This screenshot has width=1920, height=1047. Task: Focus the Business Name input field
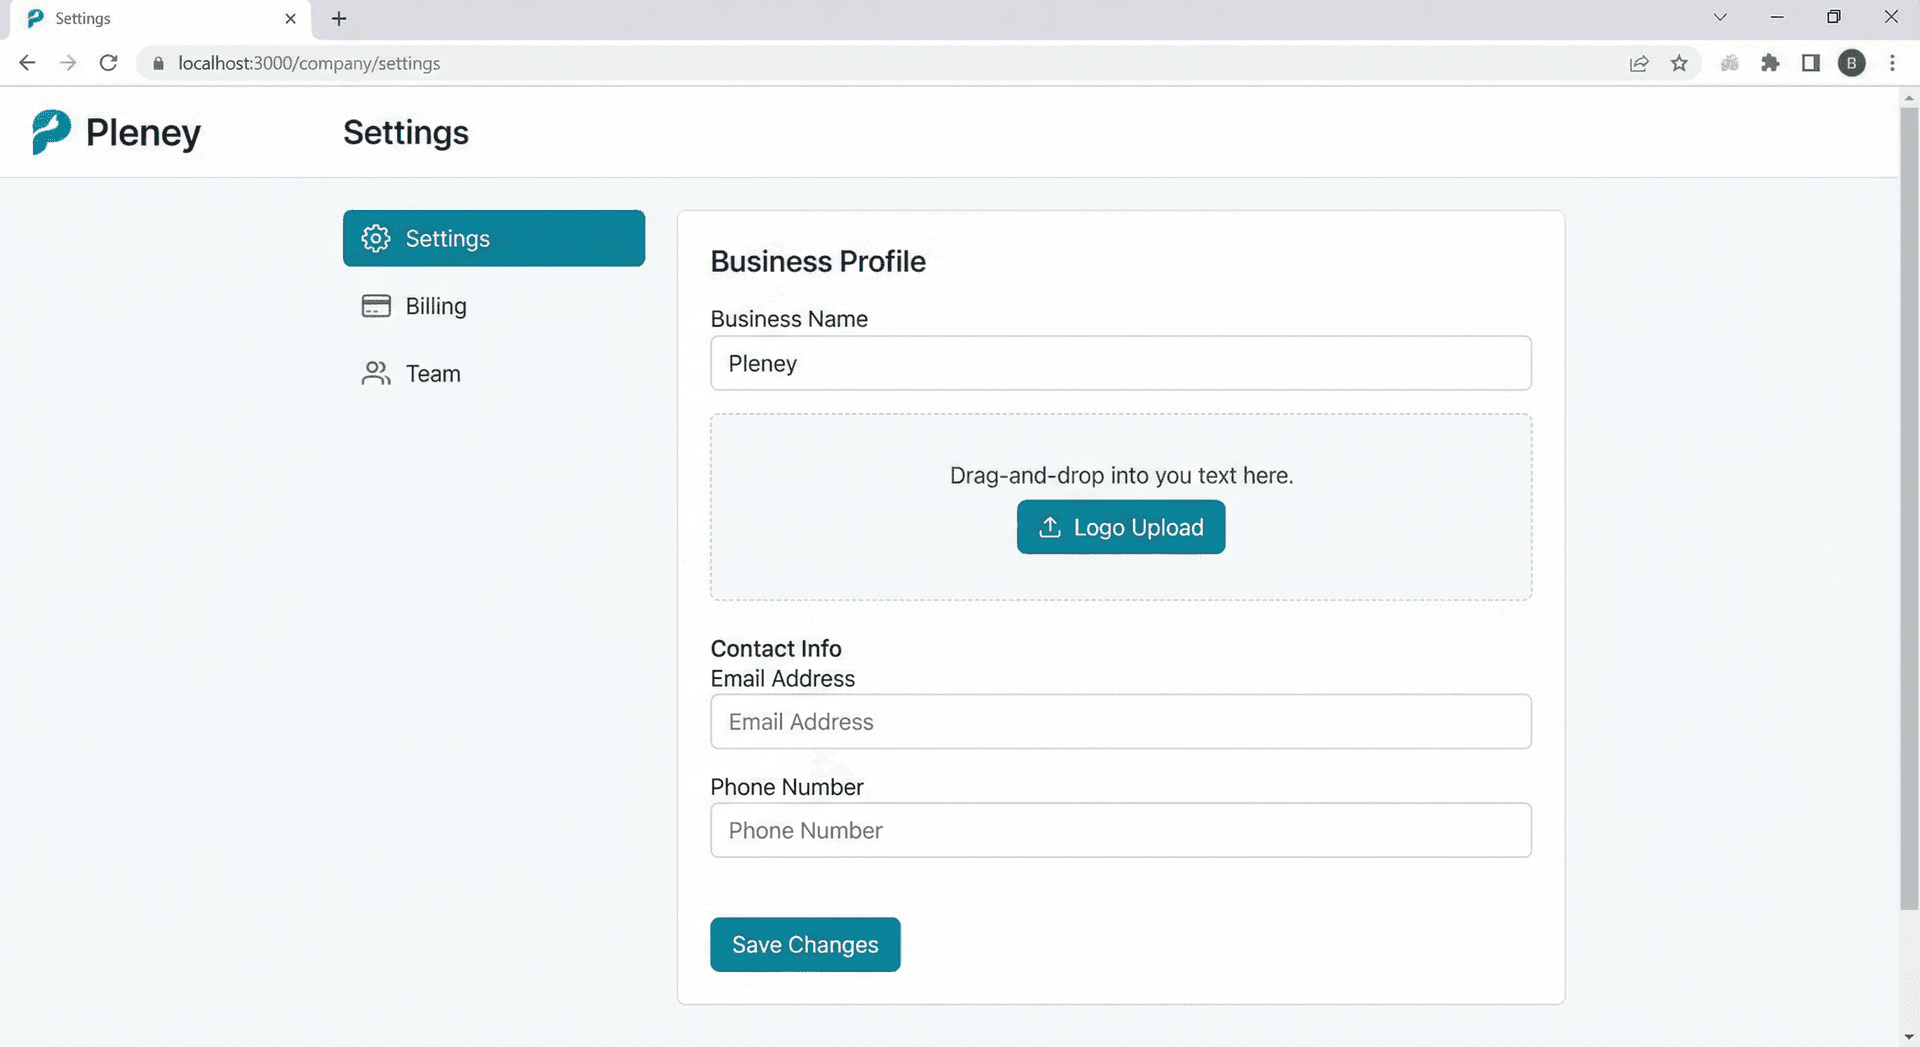pos(1120,363)
